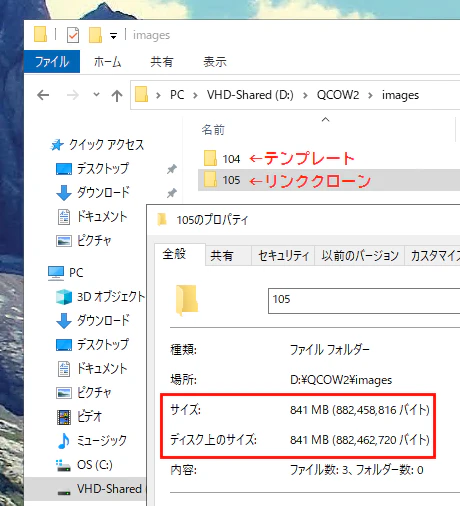Screen dimensions: 460x506
Task: Go back with the left arrow button
Action: coord(43,95)
